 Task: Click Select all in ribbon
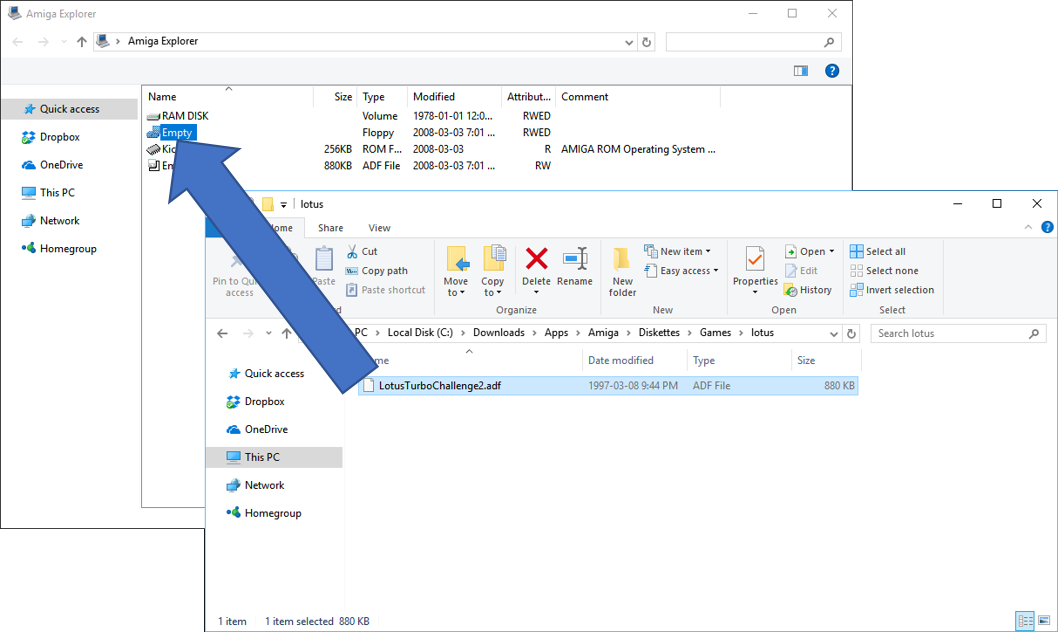pos(878,252)
